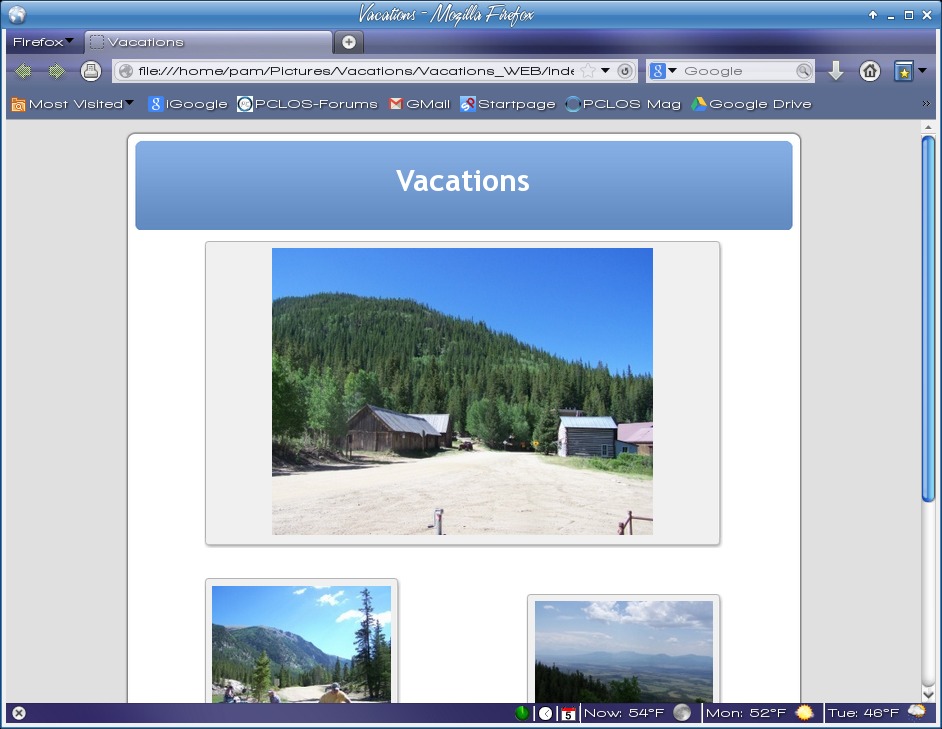Click the Forward navigation arrow
The image size is (942, 729).
[x=56, y=71]
